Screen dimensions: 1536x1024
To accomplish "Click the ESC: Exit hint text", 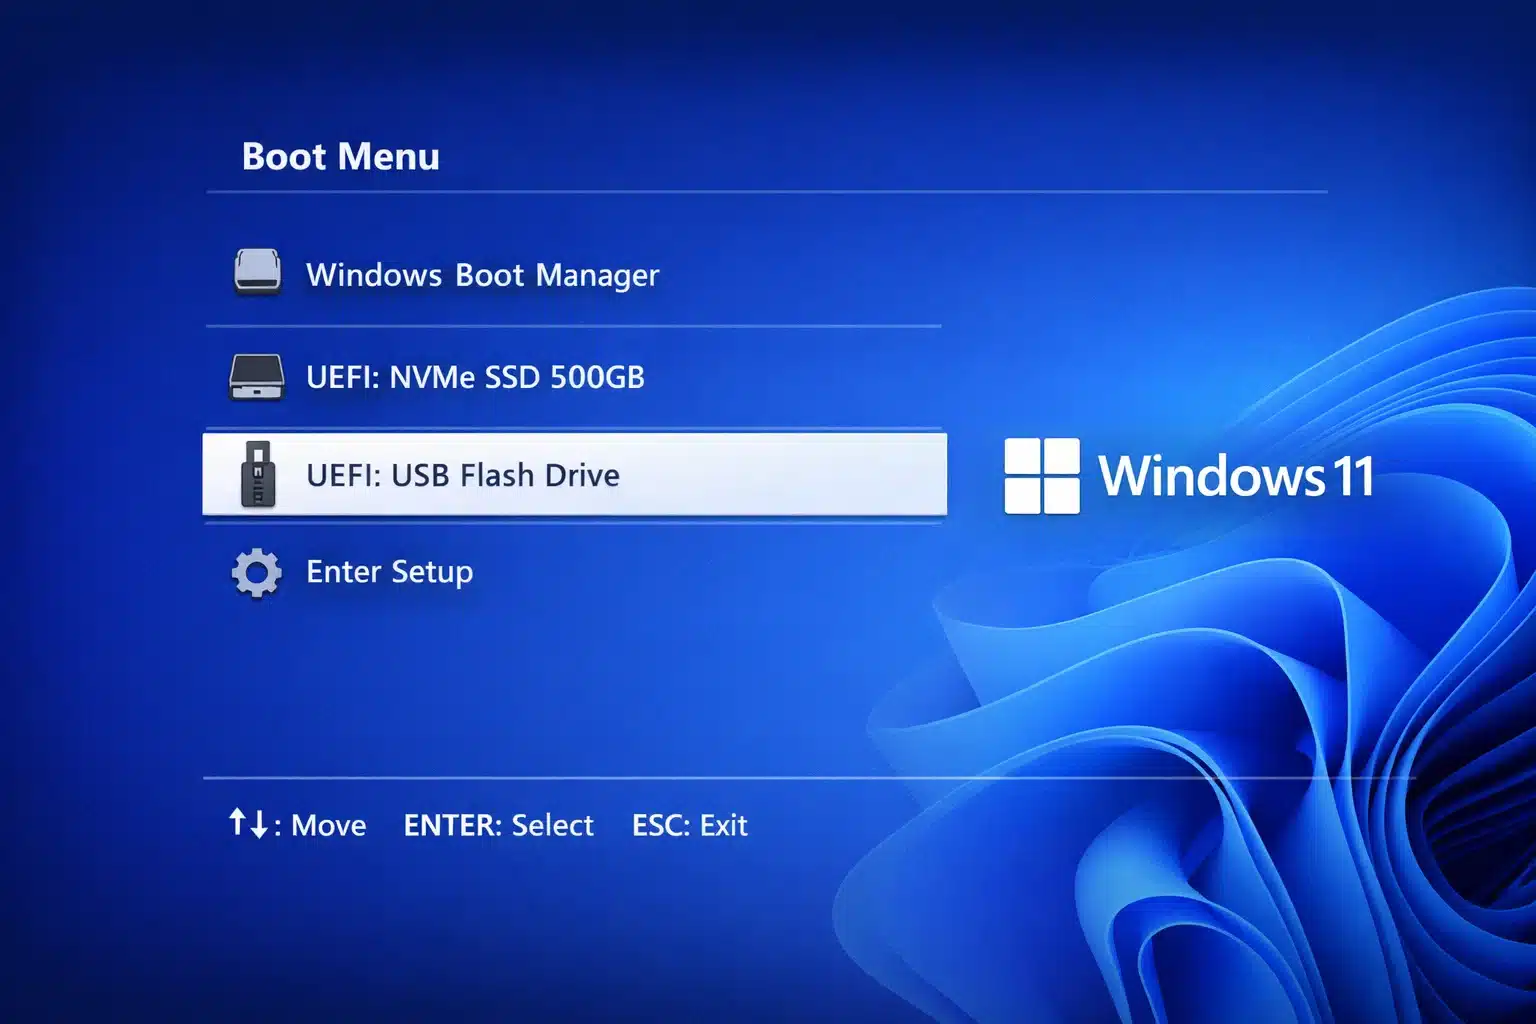I will (689, 825).
